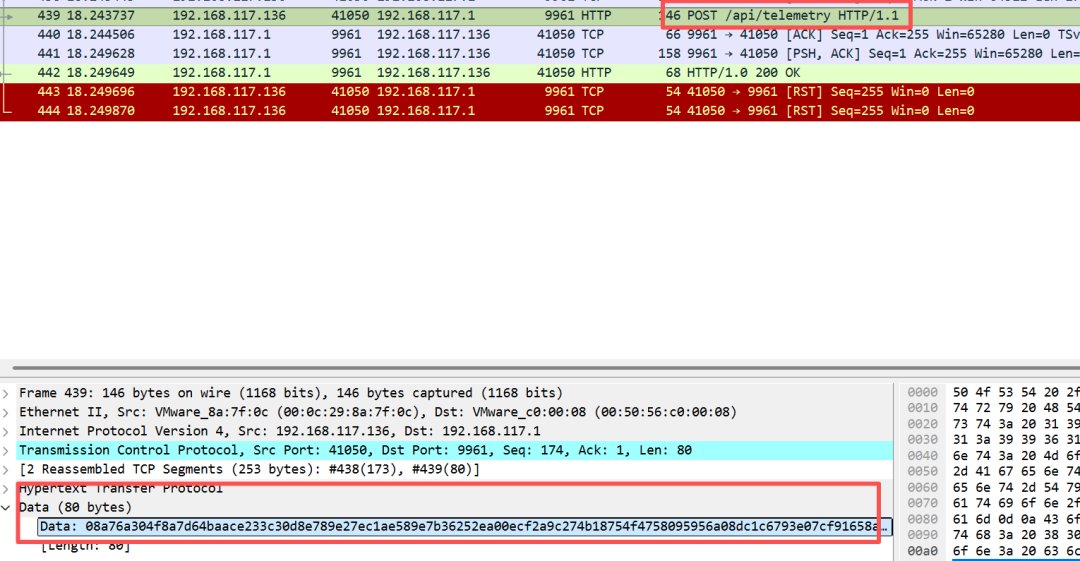The width and height of the screenshot is (1080, 561).
Task: Select packet 444 RST row
Action: 540,110
